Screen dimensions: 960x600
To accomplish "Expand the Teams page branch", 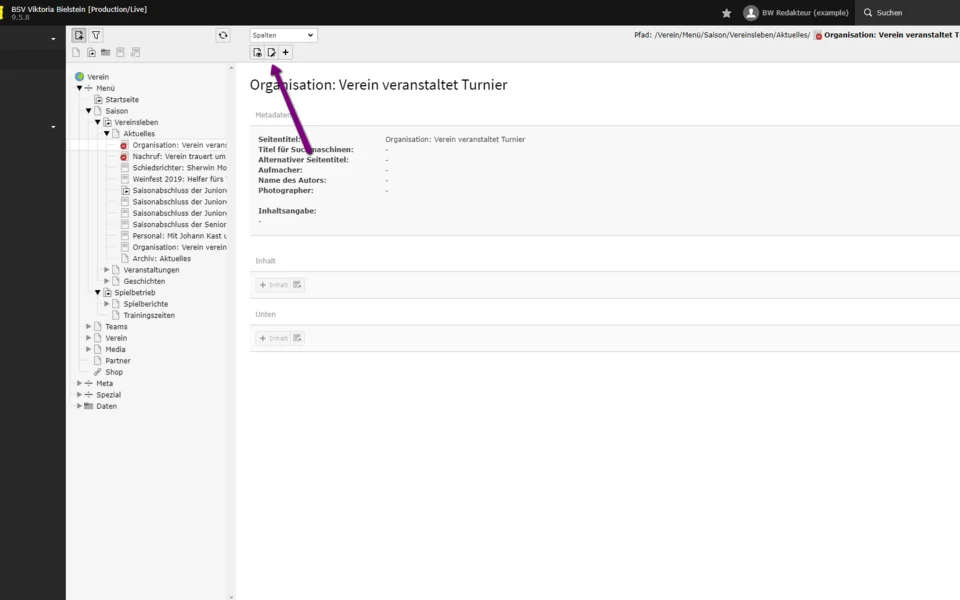I will coord(88,327).
